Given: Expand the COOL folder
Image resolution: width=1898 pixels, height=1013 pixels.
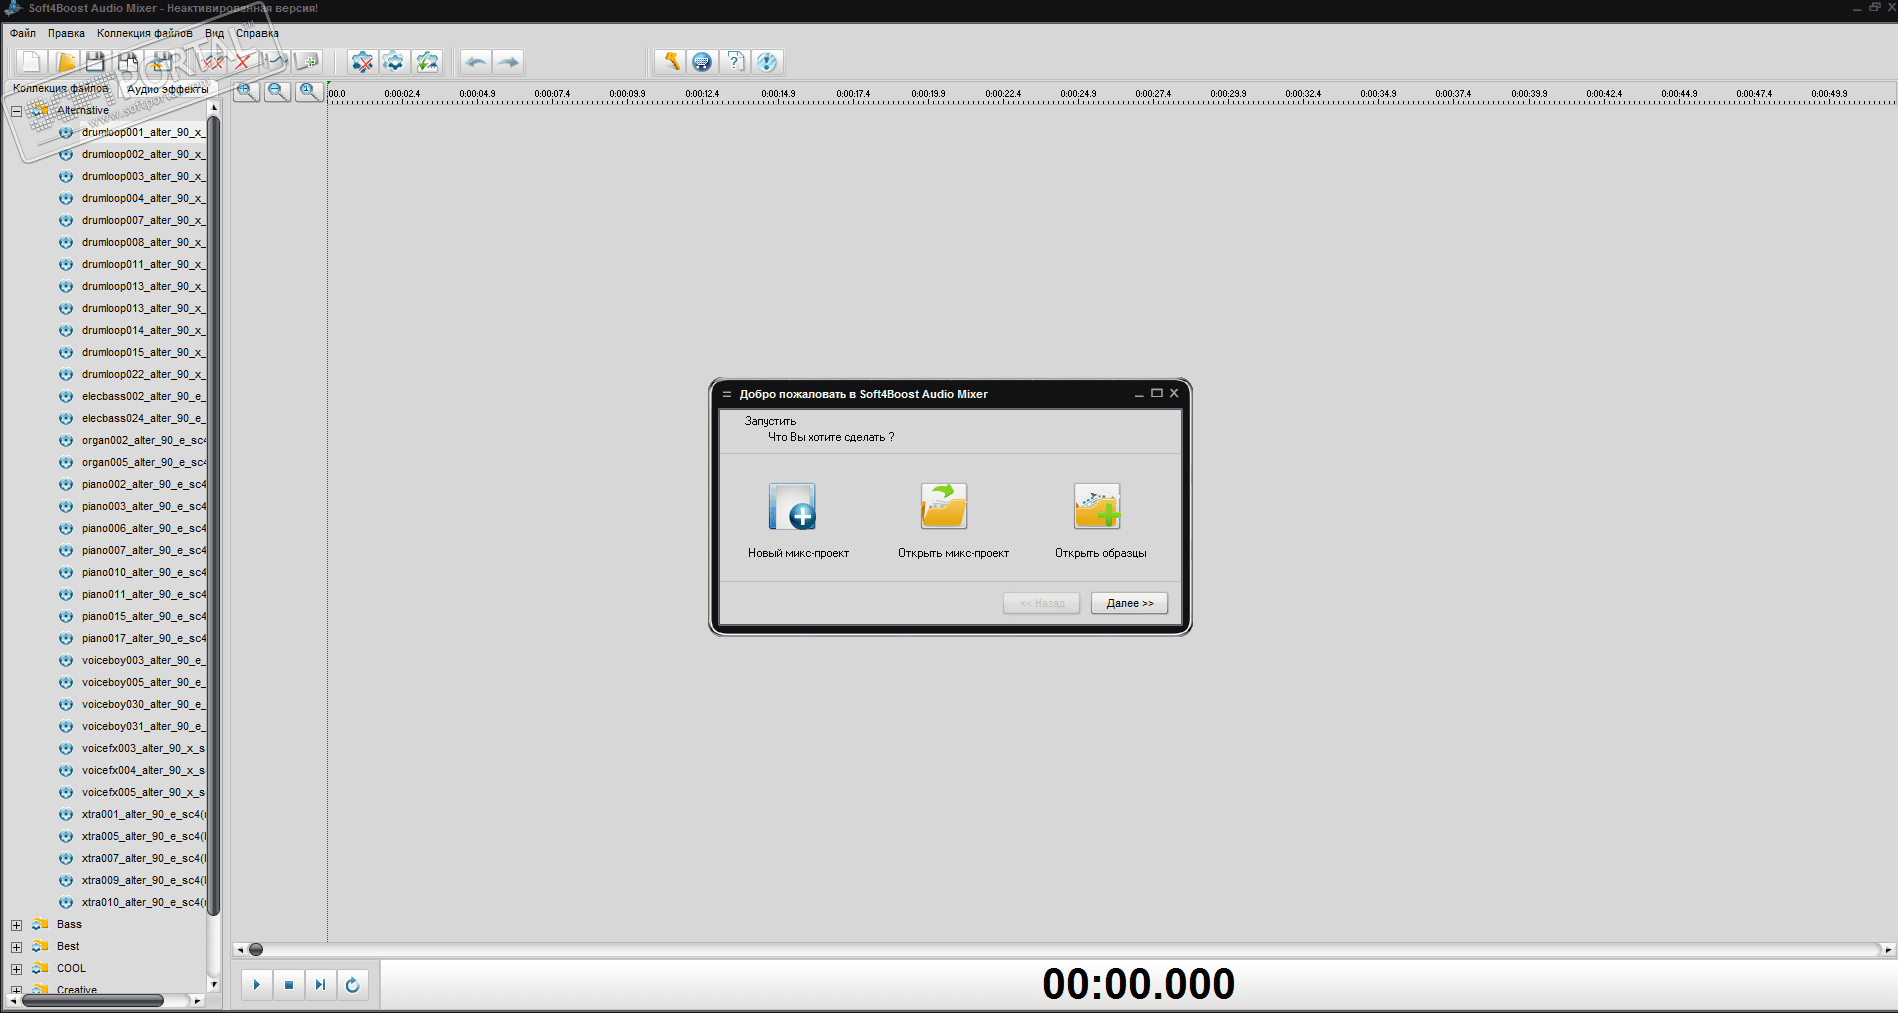Looking at the screenshot, I should 16,969.
